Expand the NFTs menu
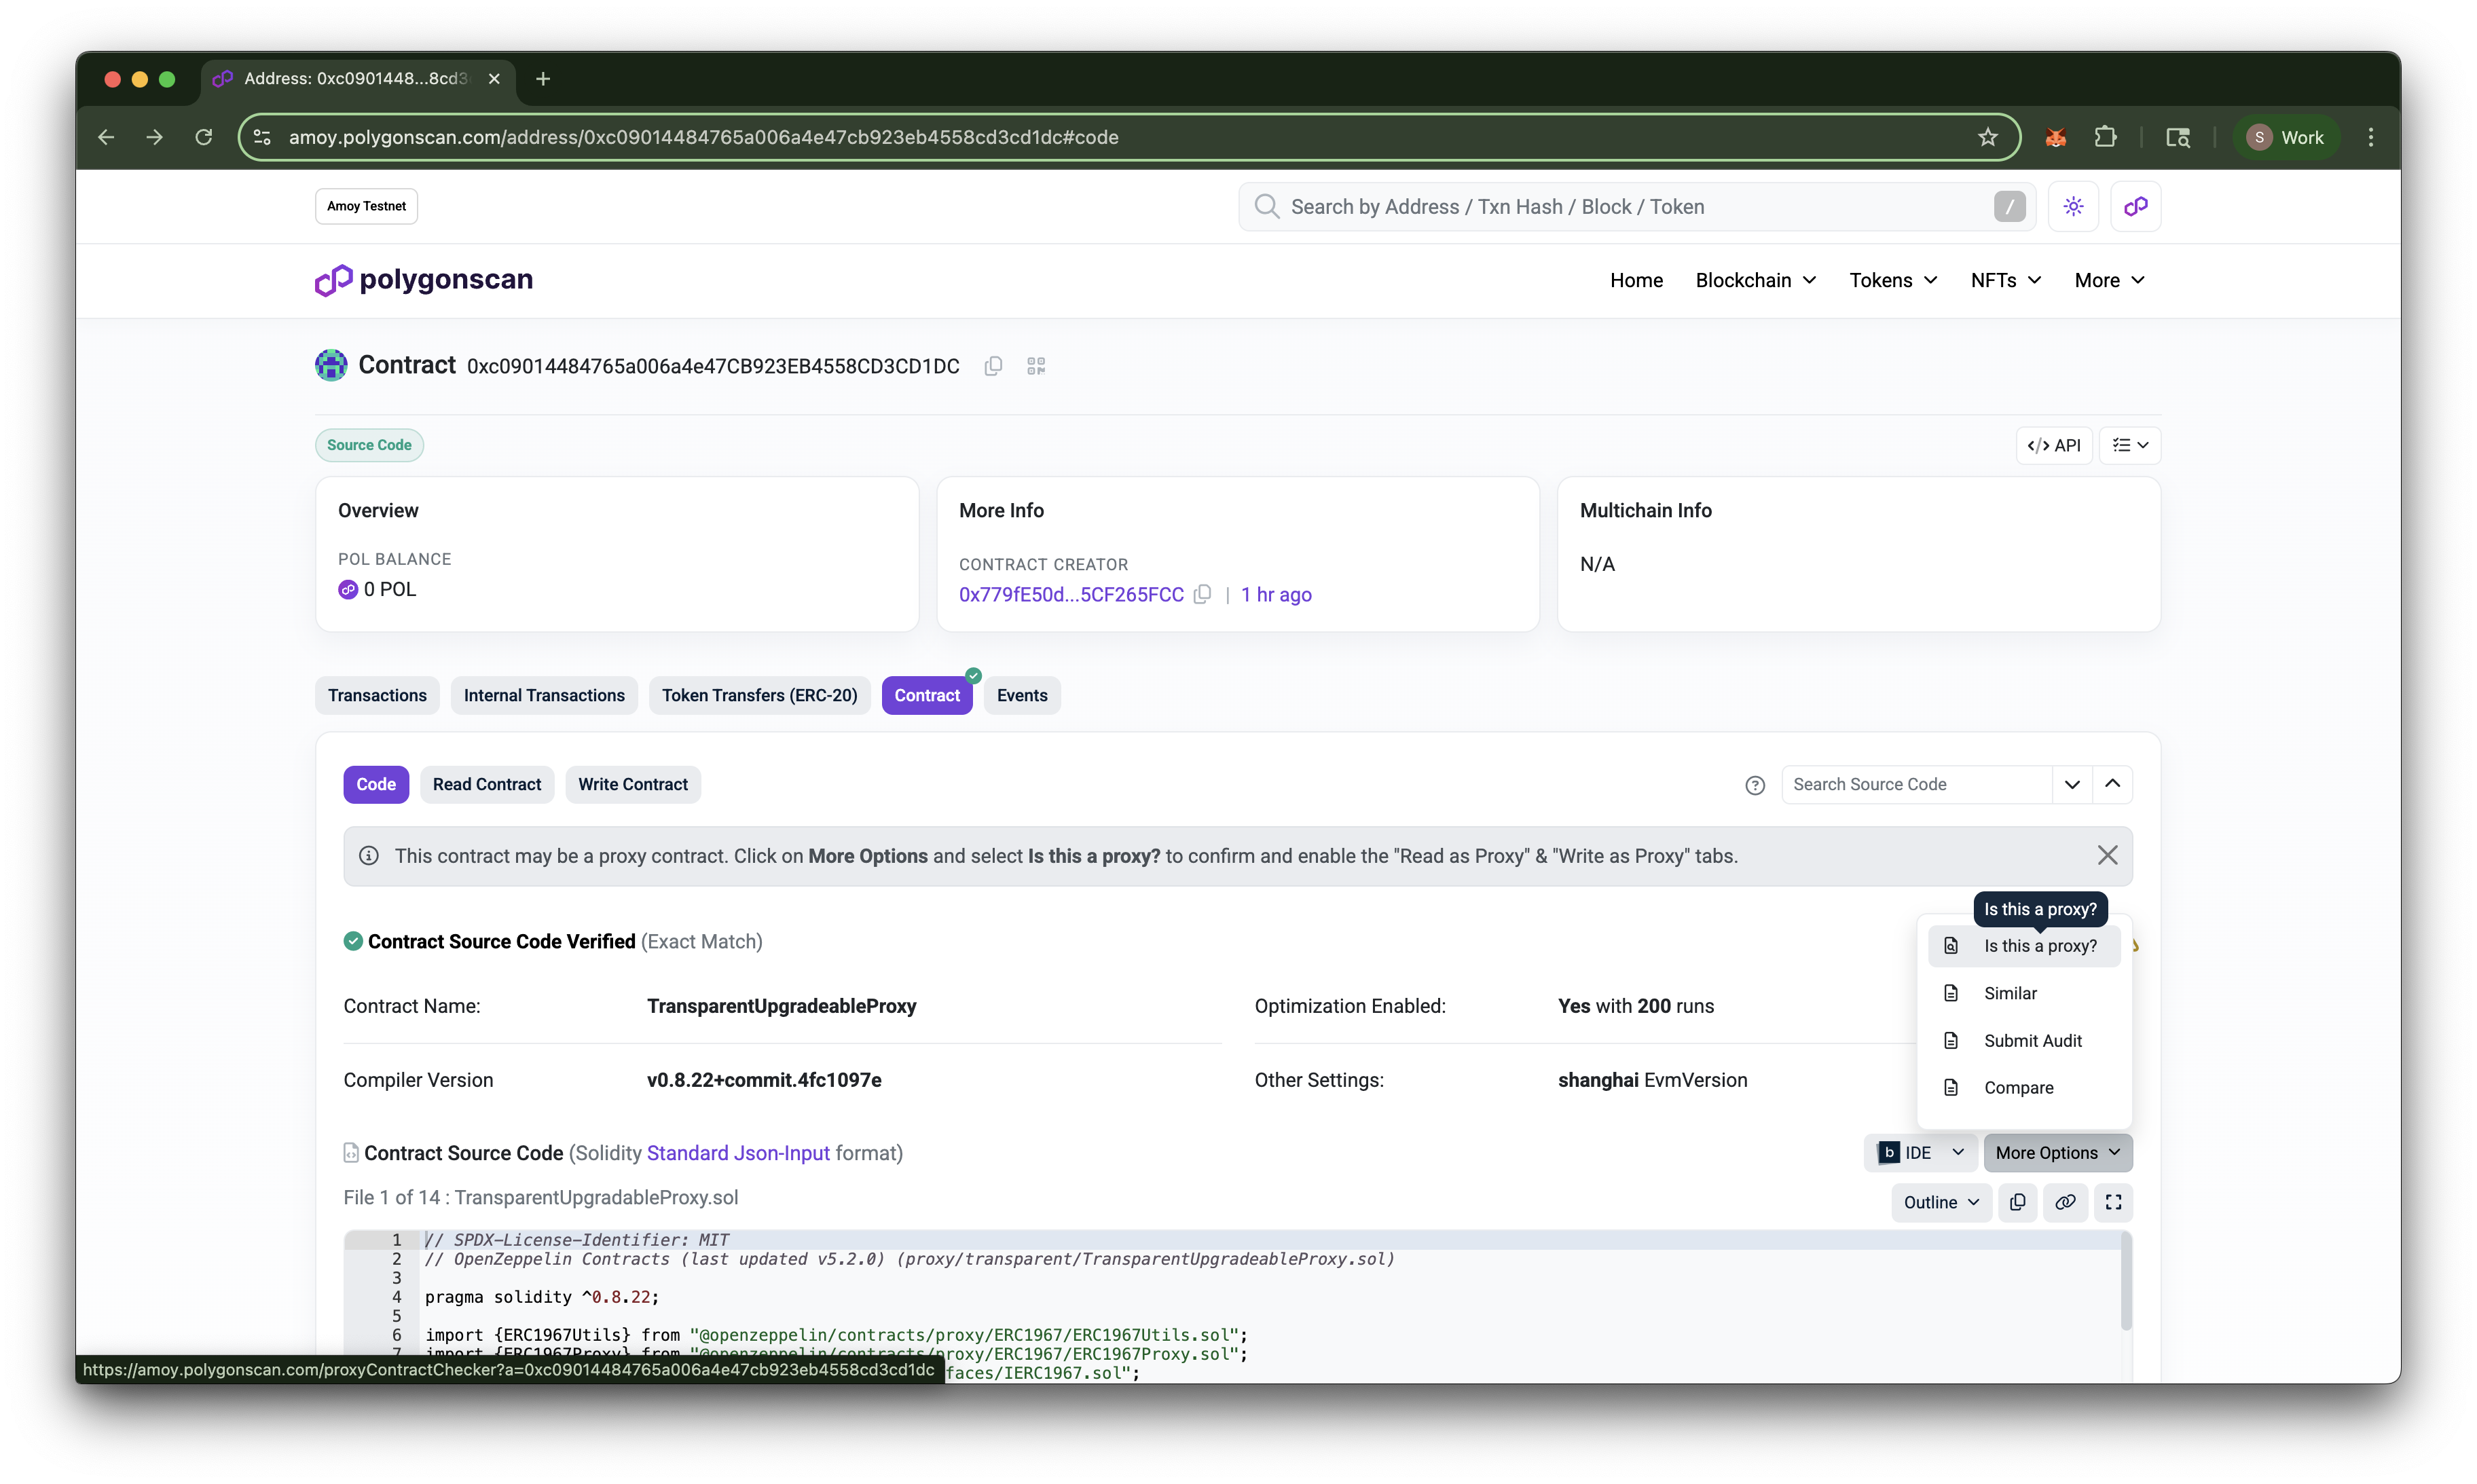2477x1484 pixels. click(2005, 280)
